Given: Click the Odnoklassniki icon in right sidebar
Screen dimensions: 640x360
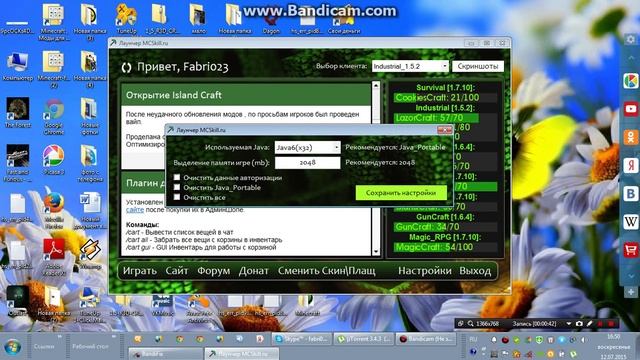Looking at the screenshot, I should (x=631, y=137).
